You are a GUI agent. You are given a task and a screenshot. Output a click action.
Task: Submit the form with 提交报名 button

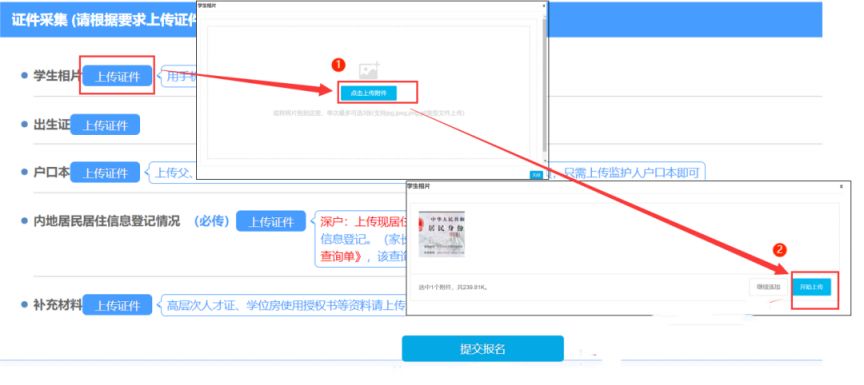click(483, 349)
